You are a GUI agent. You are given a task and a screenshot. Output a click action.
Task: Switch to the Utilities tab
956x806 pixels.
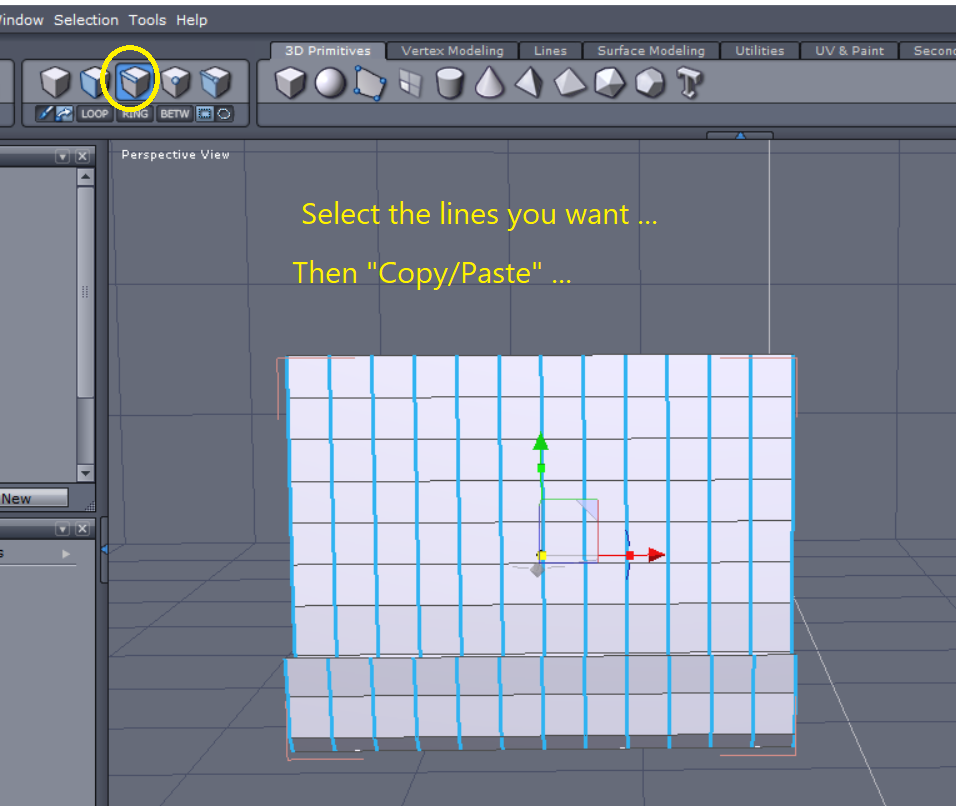pos(759,51)
